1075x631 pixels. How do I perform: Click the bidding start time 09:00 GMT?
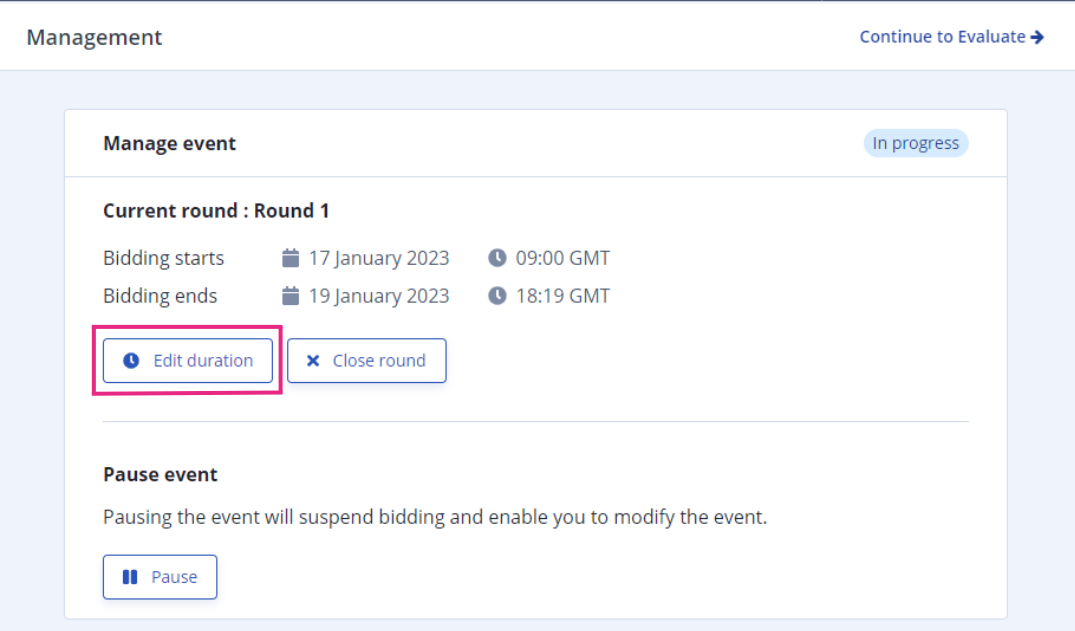coord(563,258)
